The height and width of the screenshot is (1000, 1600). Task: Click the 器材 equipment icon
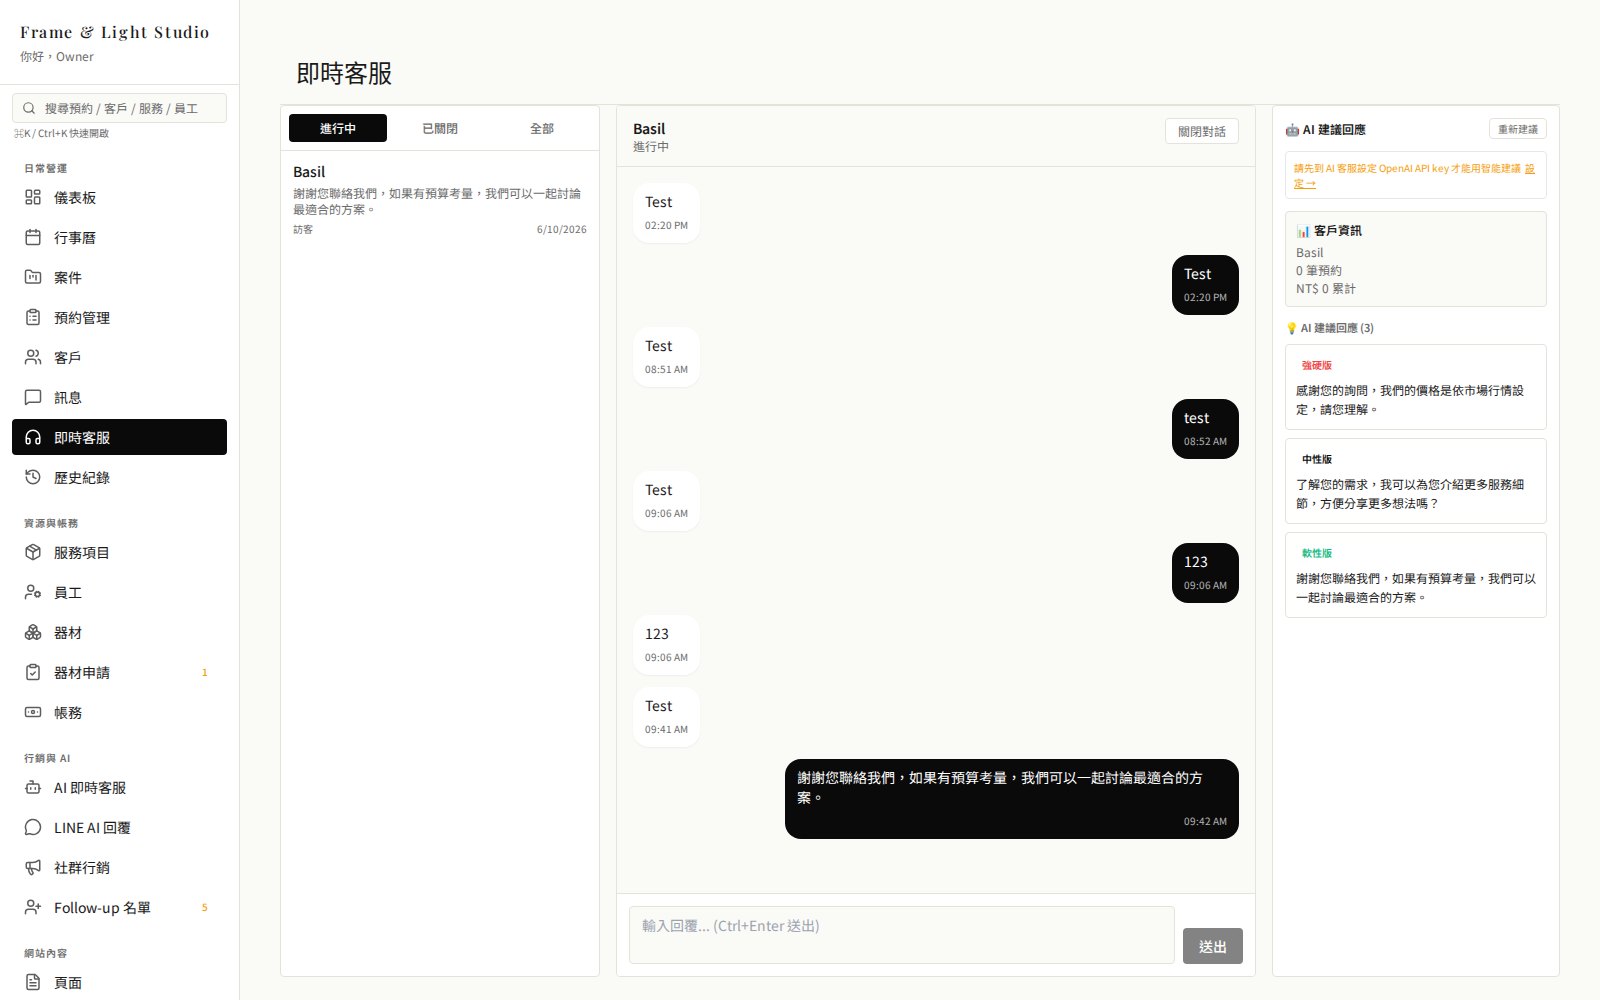(33, 632)
